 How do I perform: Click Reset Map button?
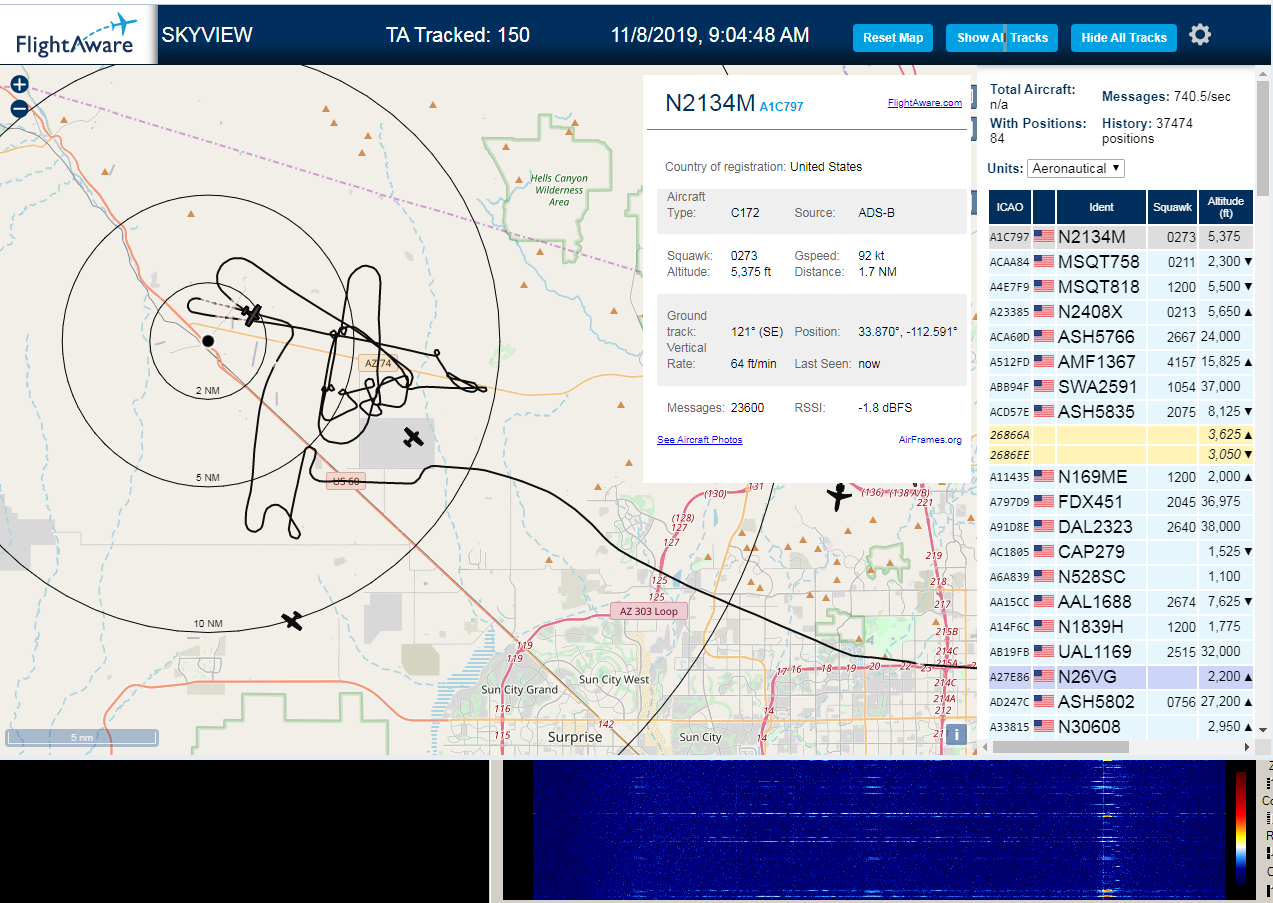coord(893,38)
